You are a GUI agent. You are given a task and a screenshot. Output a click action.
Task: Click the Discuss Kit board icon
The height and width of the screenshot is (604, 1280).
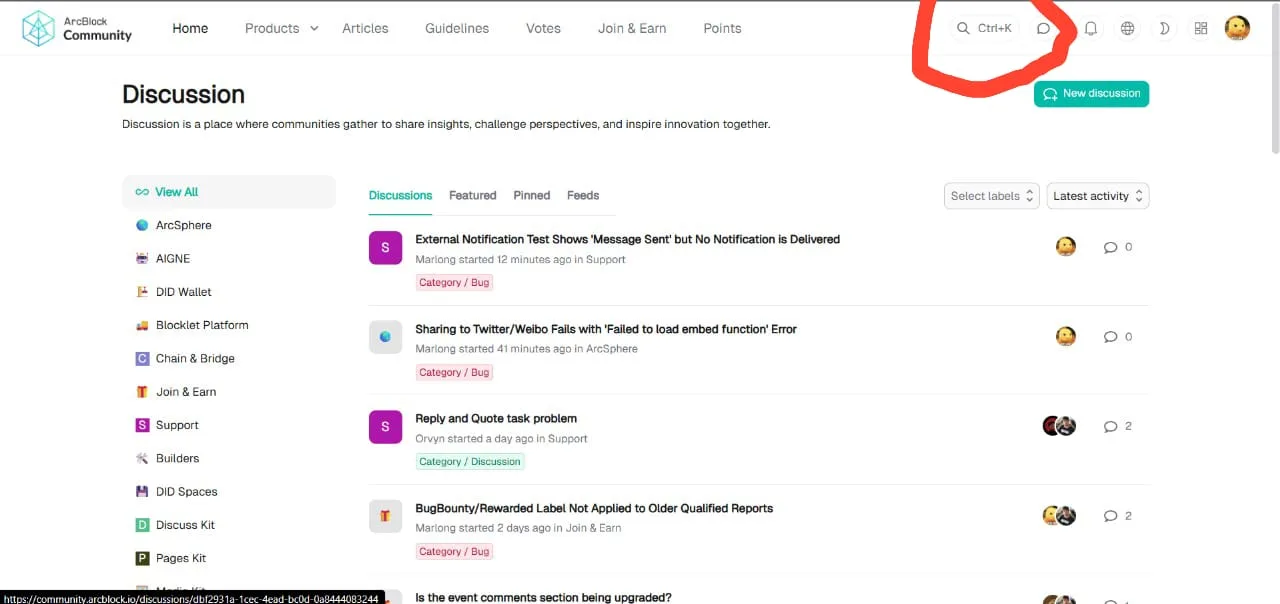point(142,525)
